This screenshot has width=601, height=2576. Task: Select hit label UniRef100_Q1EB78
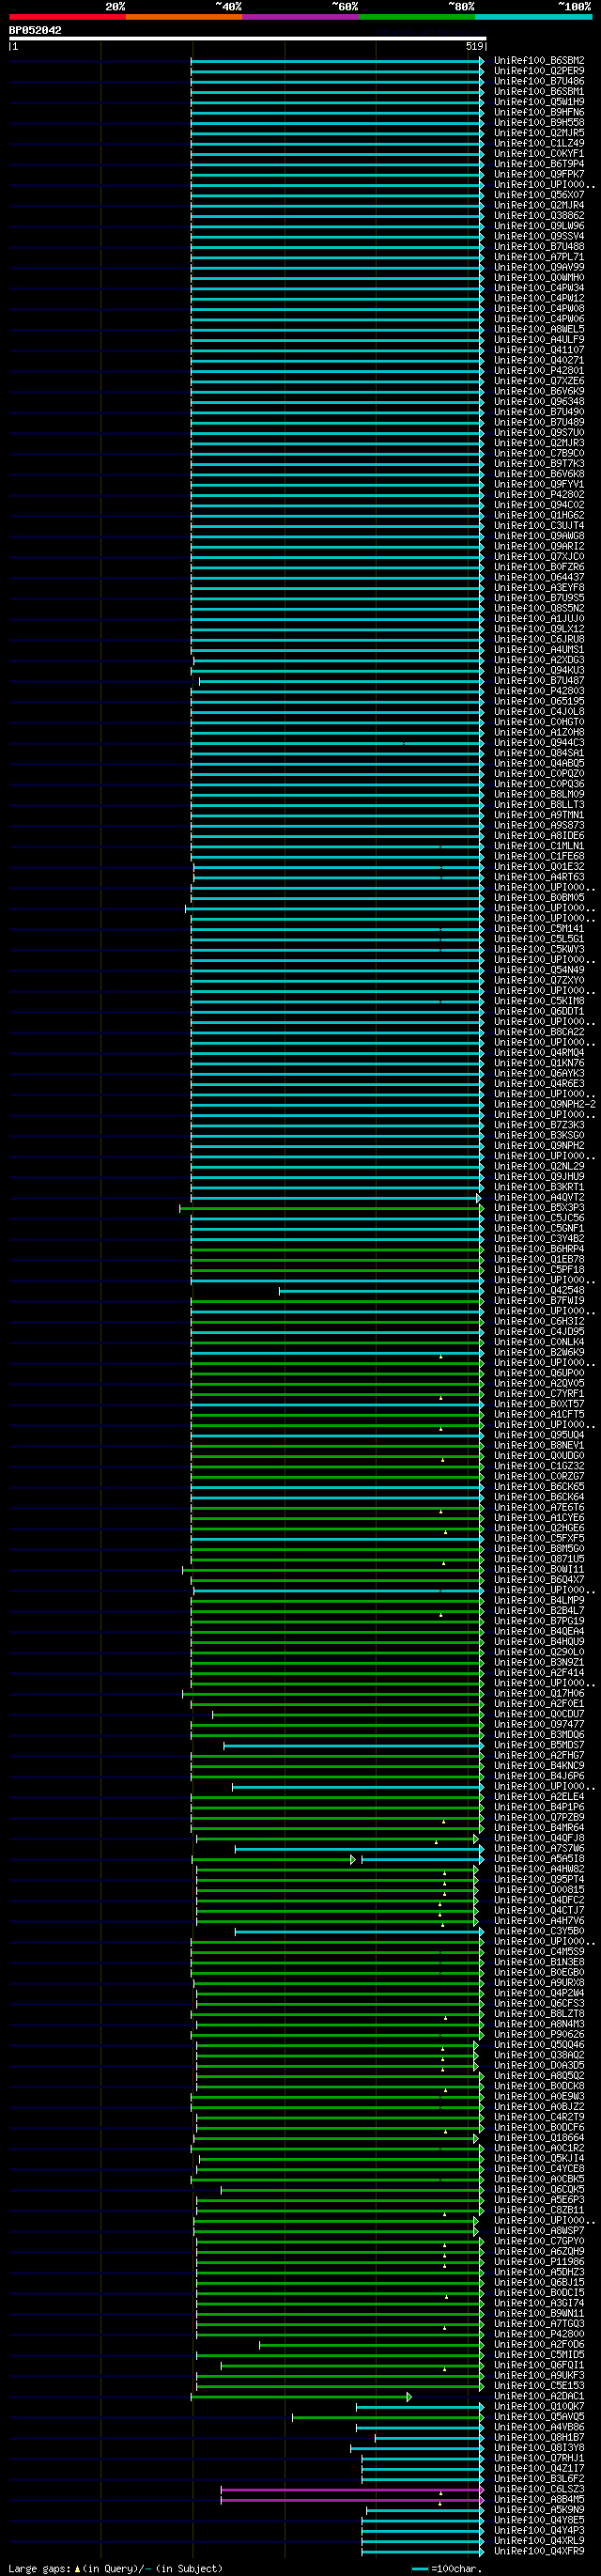click(x=539, y=1259)
